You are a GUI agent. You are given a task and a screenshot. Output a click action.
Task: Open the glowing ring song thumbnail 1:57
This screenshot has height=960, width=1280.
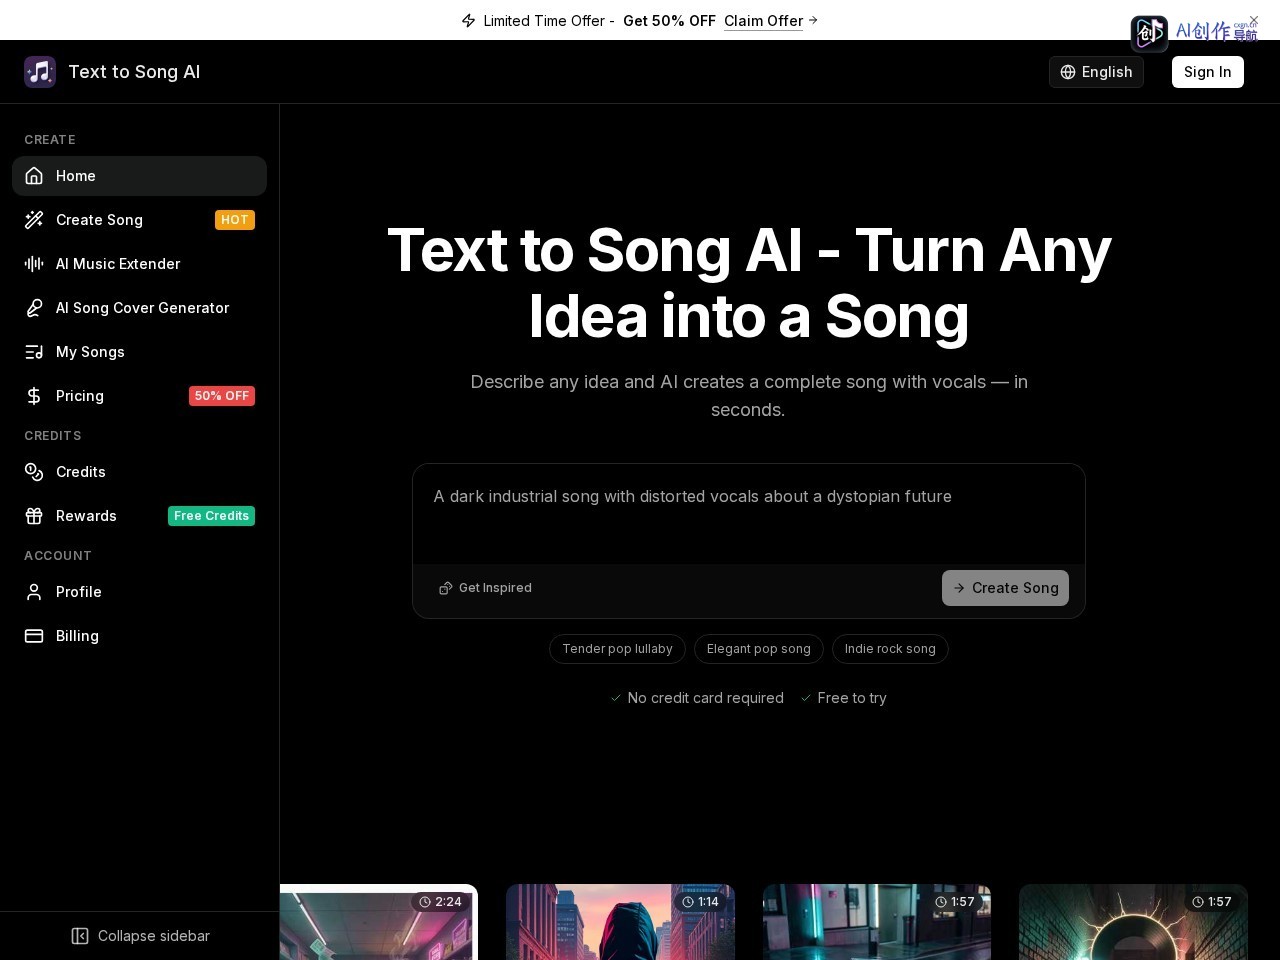coord(1133,922)
